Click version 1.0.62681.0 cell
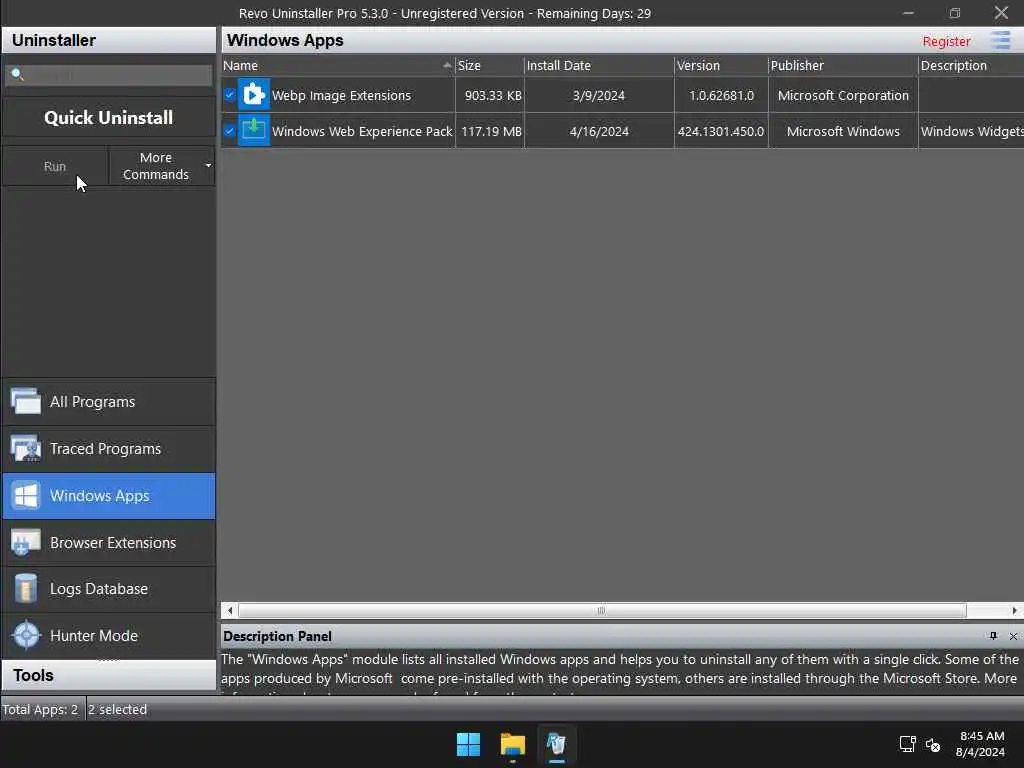 721,95
